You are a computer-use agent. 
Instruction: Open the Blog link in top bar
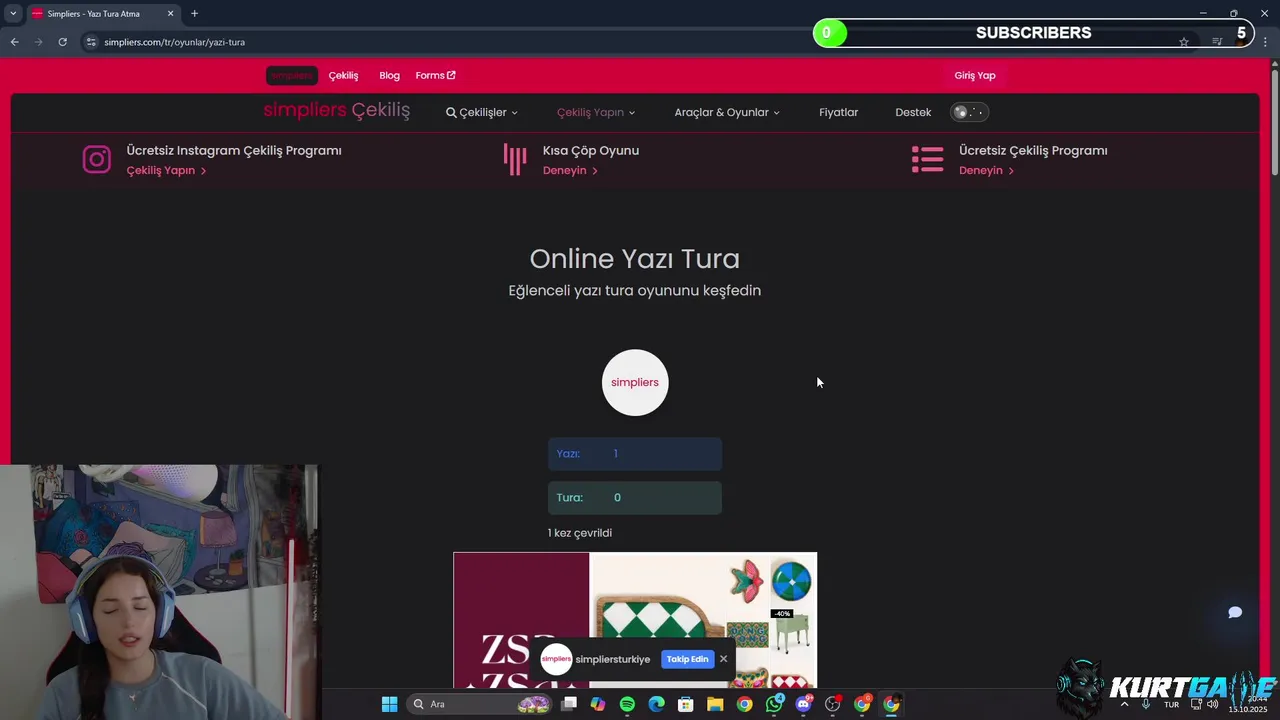389,75
